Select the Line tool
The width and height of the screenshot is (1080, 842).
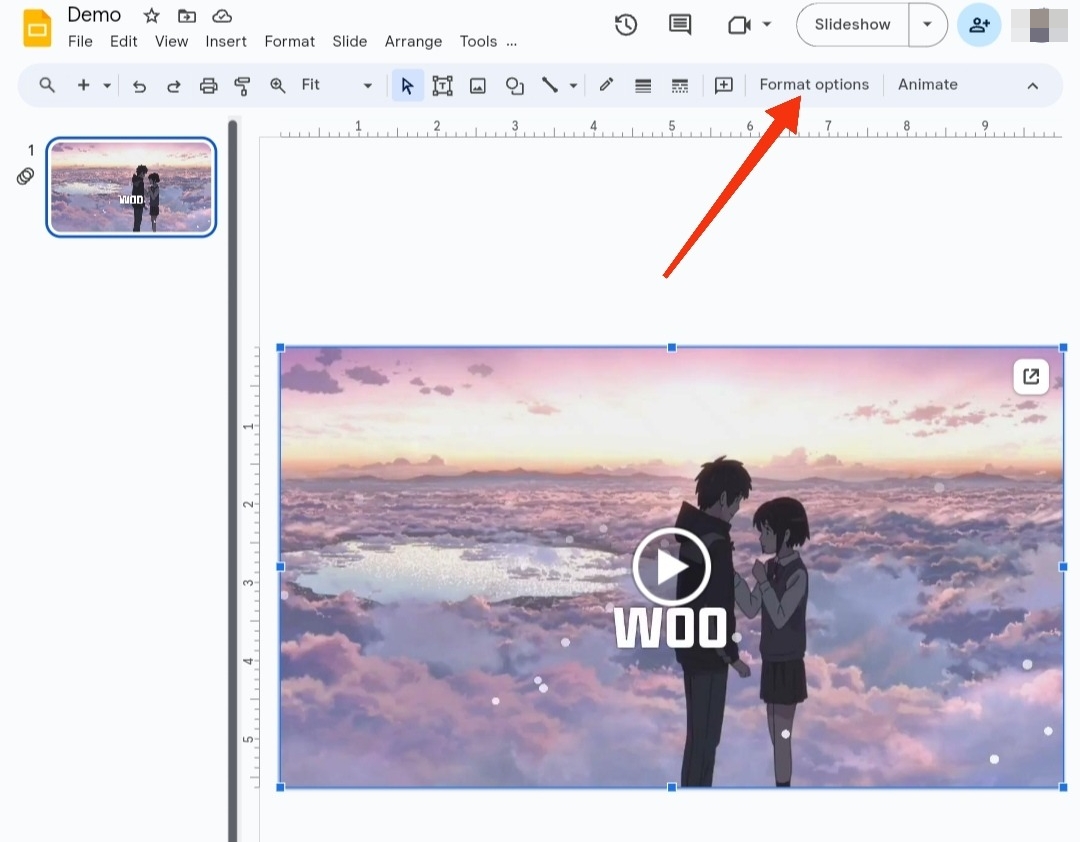click(x=551, y=85)
